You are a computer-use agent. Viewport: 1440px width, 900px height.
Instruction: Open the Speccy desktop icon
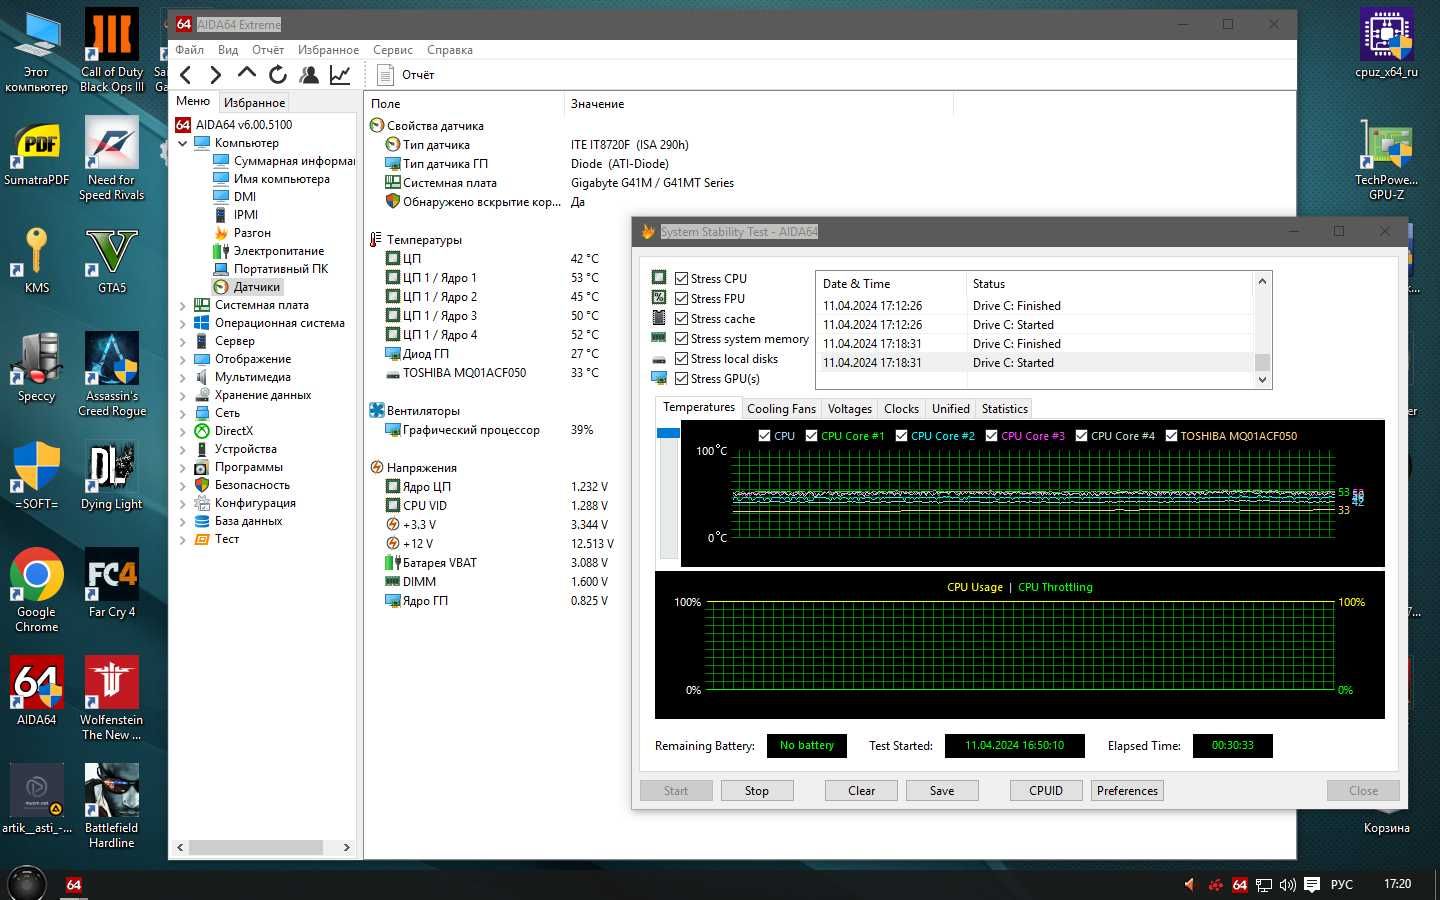(x=37, y=367)
